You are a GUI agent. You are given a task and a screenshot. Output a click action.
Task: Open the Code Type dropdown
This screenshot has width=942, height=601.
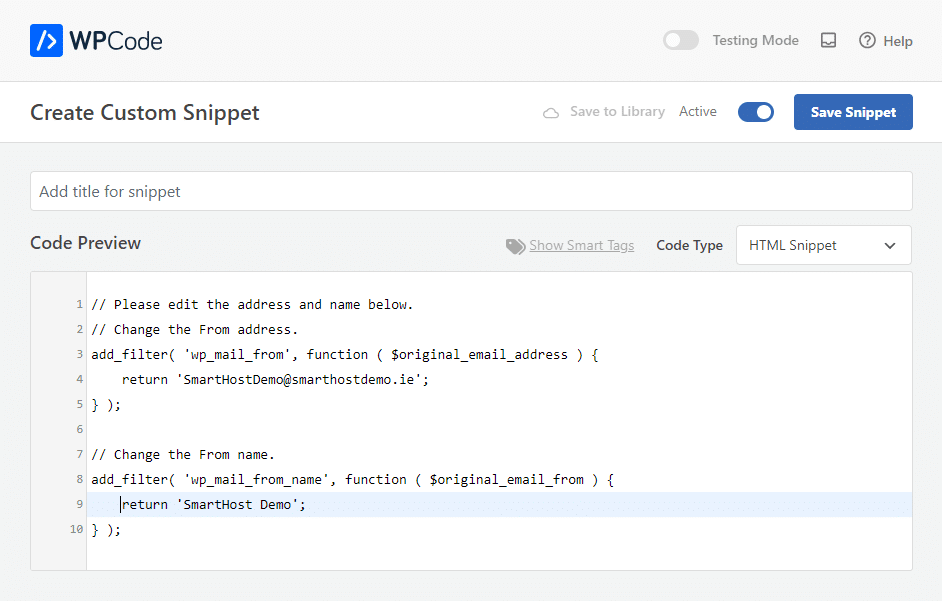(824, 245)
